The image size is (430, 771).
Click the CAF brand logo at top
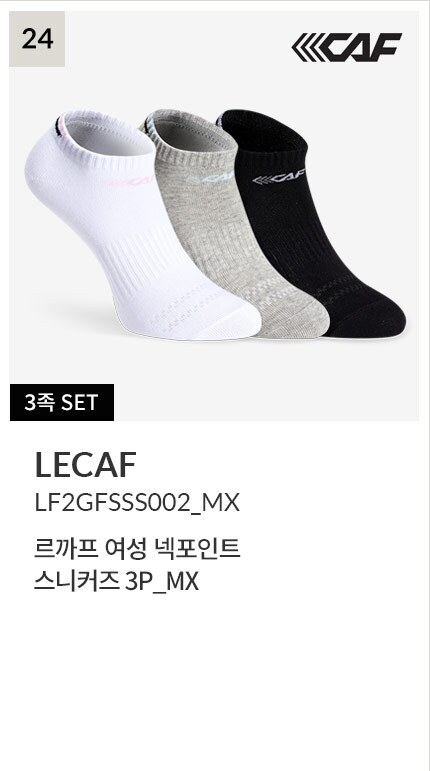click(x=346, y=47)
